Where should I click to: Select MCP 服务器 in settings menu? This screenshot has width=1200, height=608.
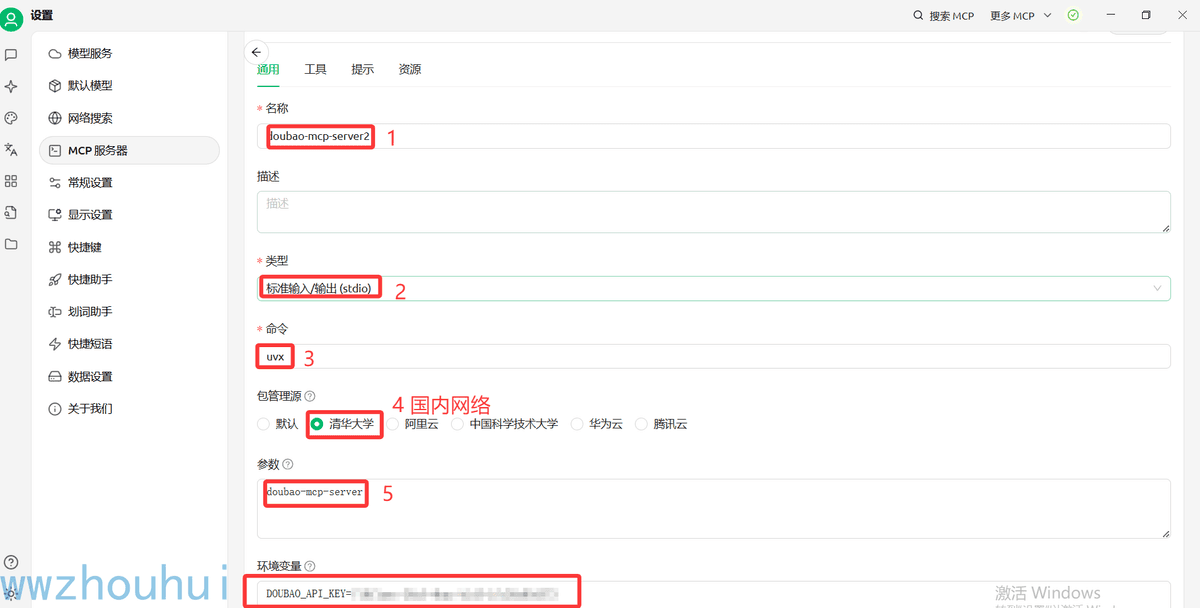tap(129, 150)
